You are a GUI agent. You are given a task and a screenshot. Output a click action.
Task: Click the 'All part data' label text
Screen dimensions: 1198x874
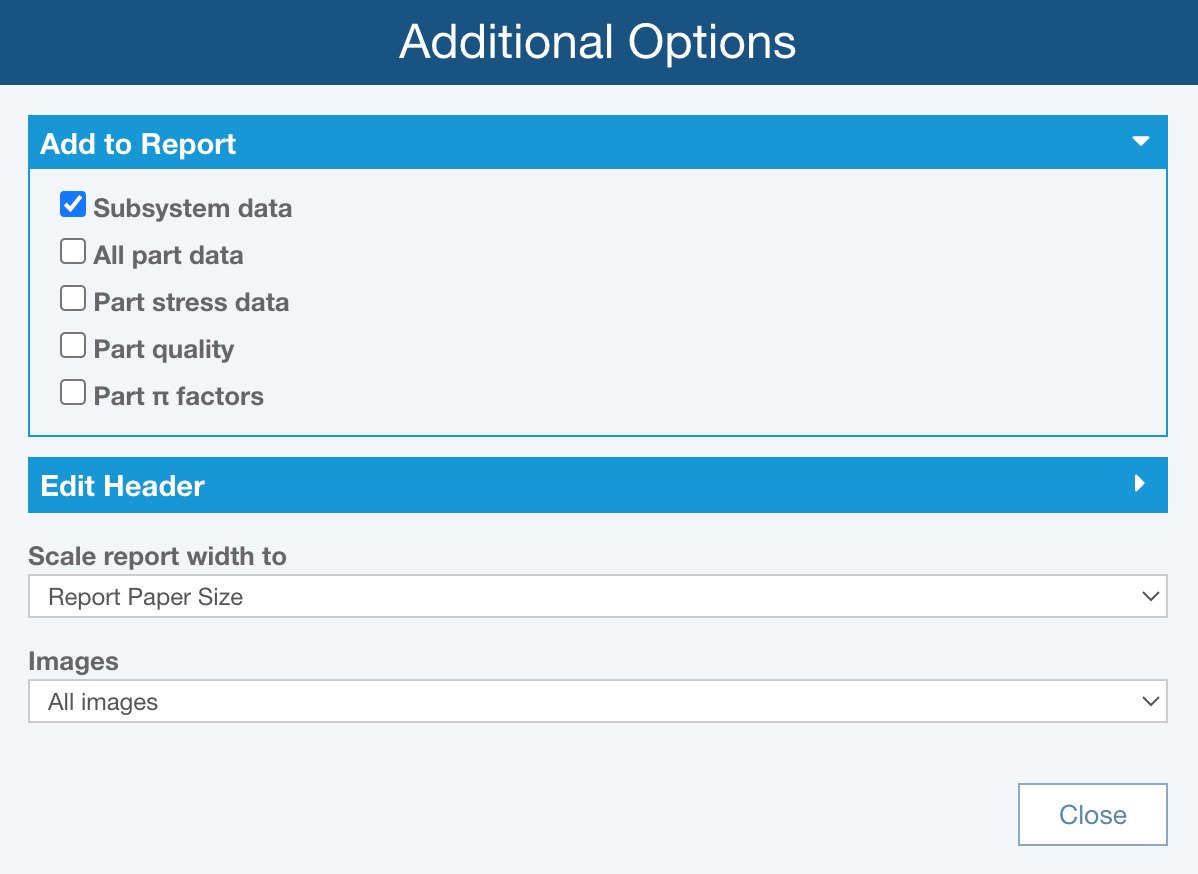click(168, 256)
